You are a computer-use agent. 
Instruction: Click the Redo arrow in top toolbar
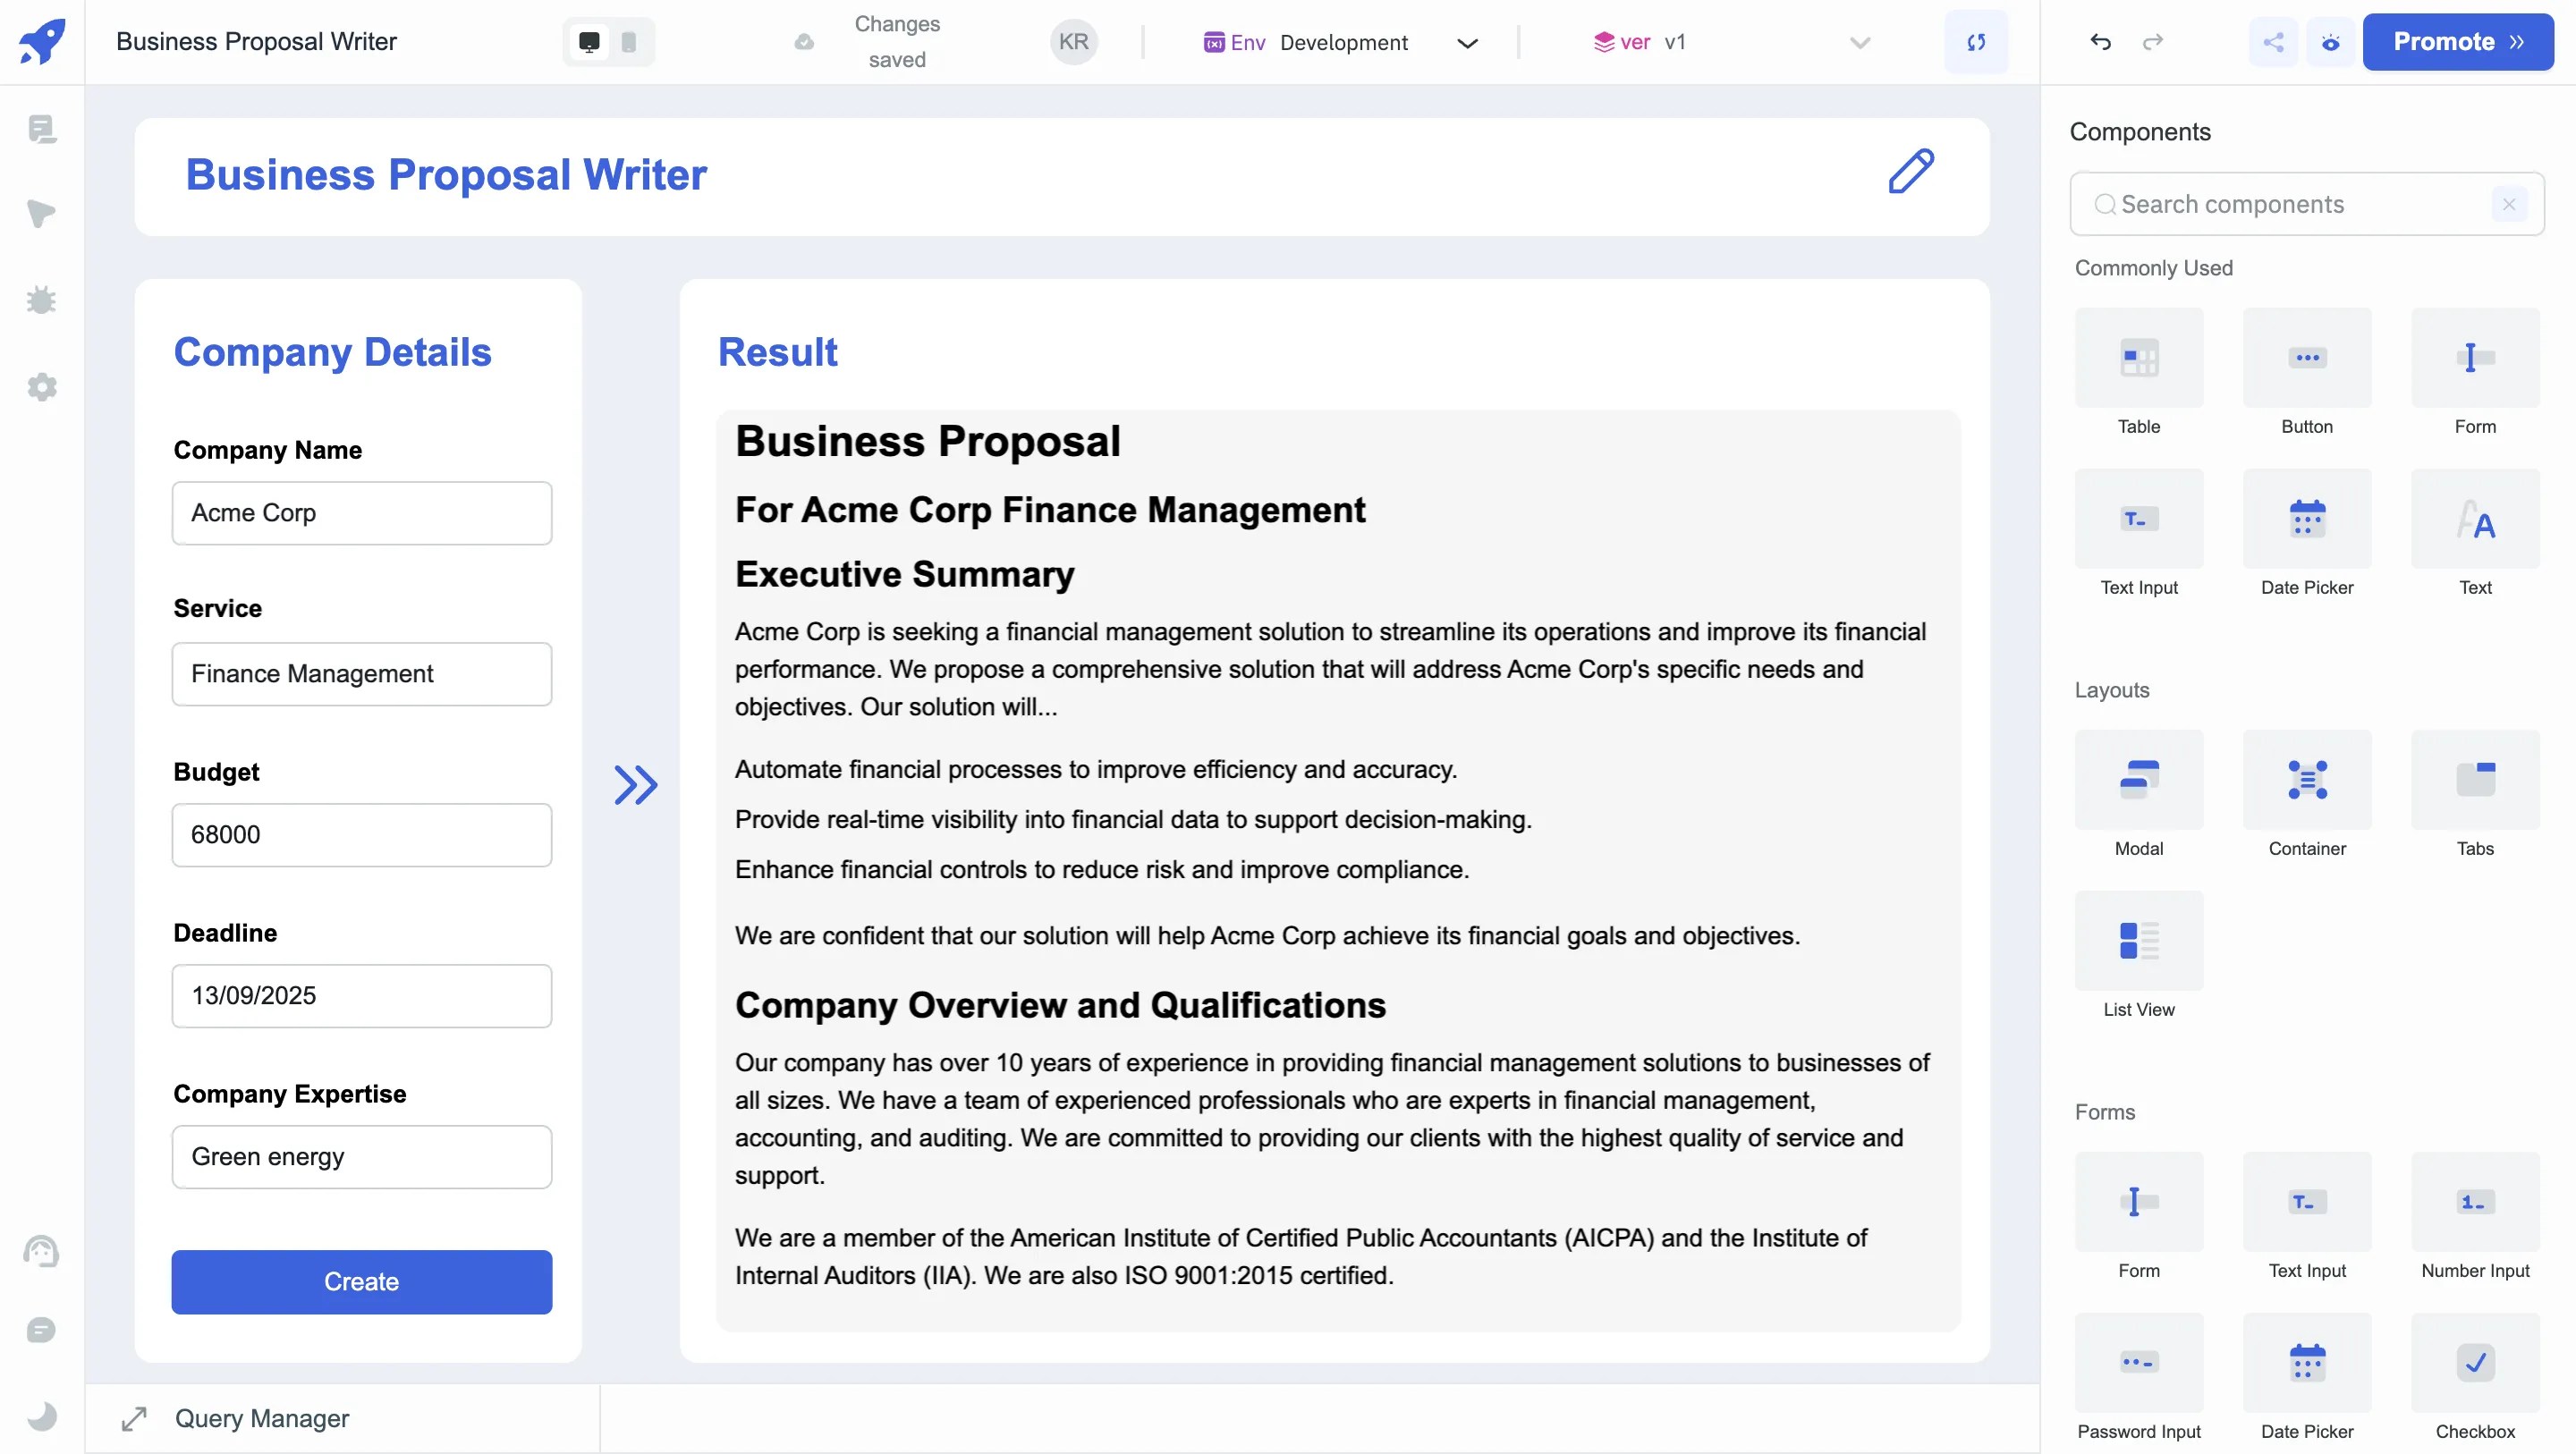[x=2153, y=42]
